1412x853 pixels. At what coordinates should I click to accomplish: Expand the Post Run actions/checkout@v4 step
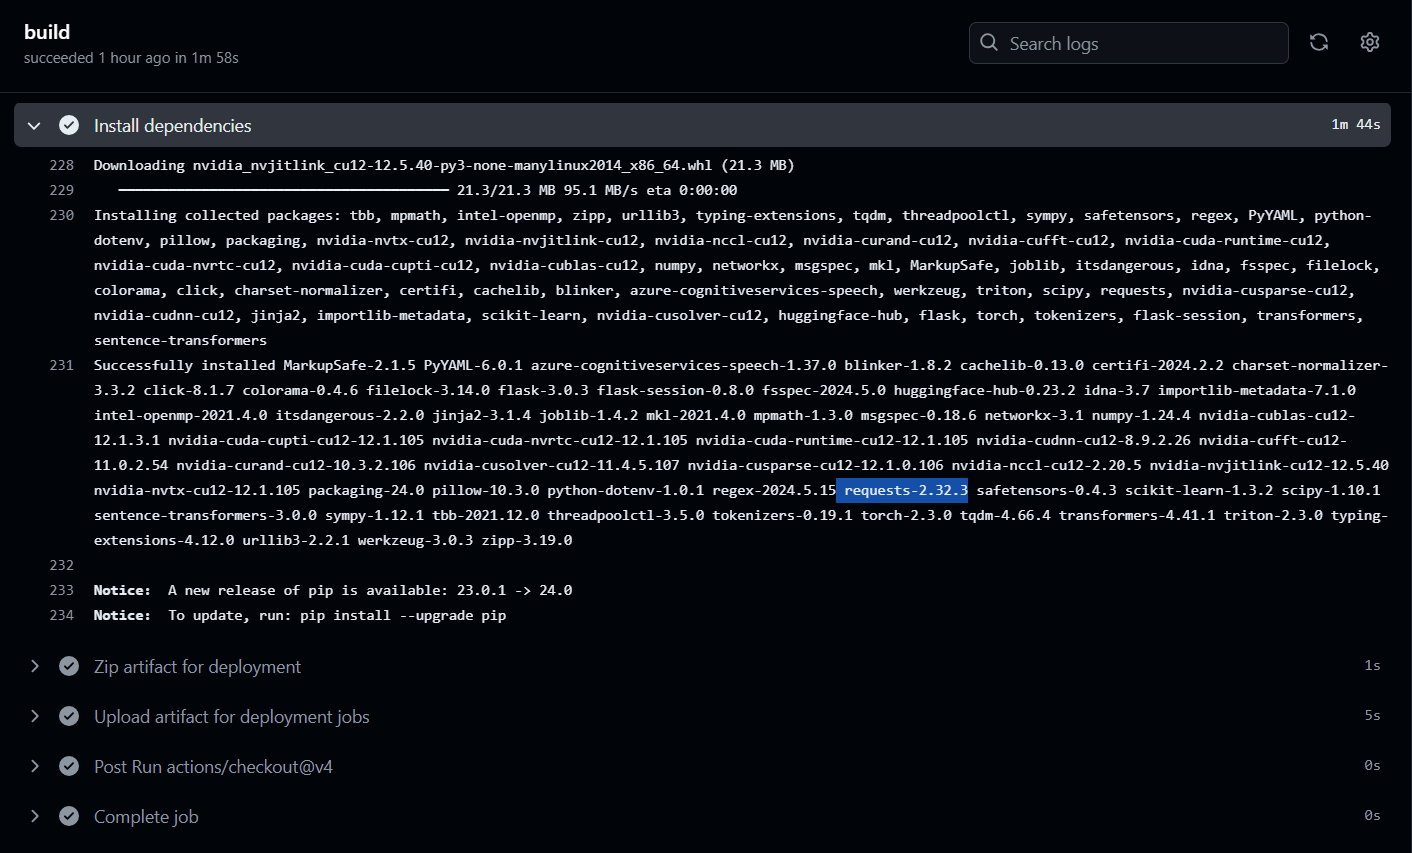[x=35, y=766]
